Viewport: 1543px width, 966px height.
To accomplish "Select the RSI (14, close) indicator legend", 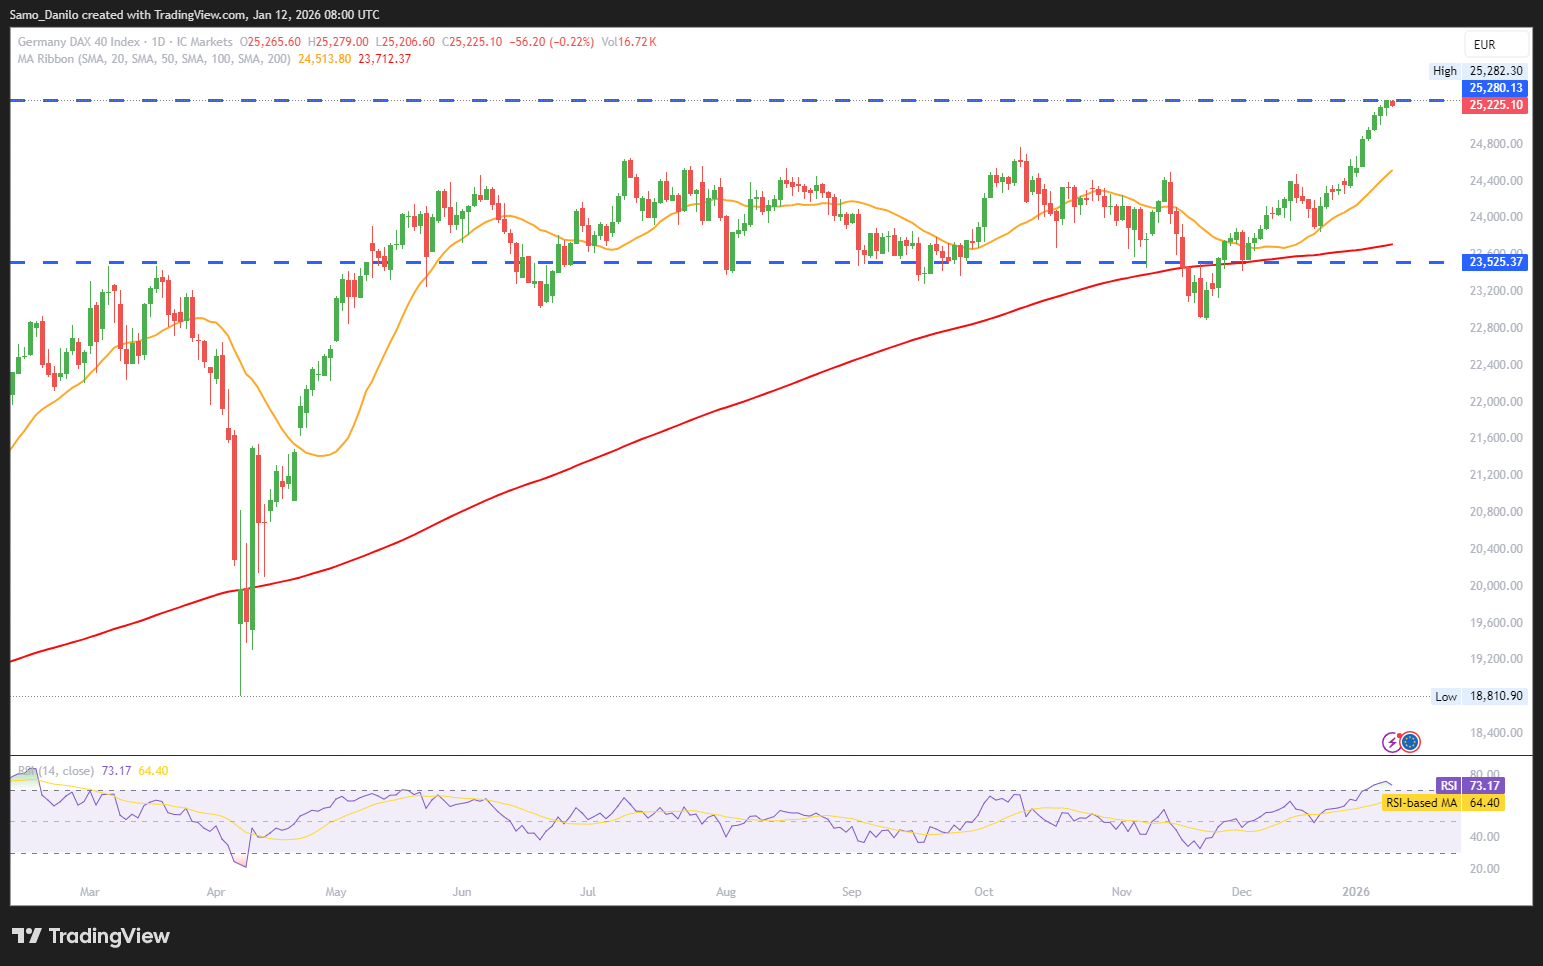I will tap(56, 771).
